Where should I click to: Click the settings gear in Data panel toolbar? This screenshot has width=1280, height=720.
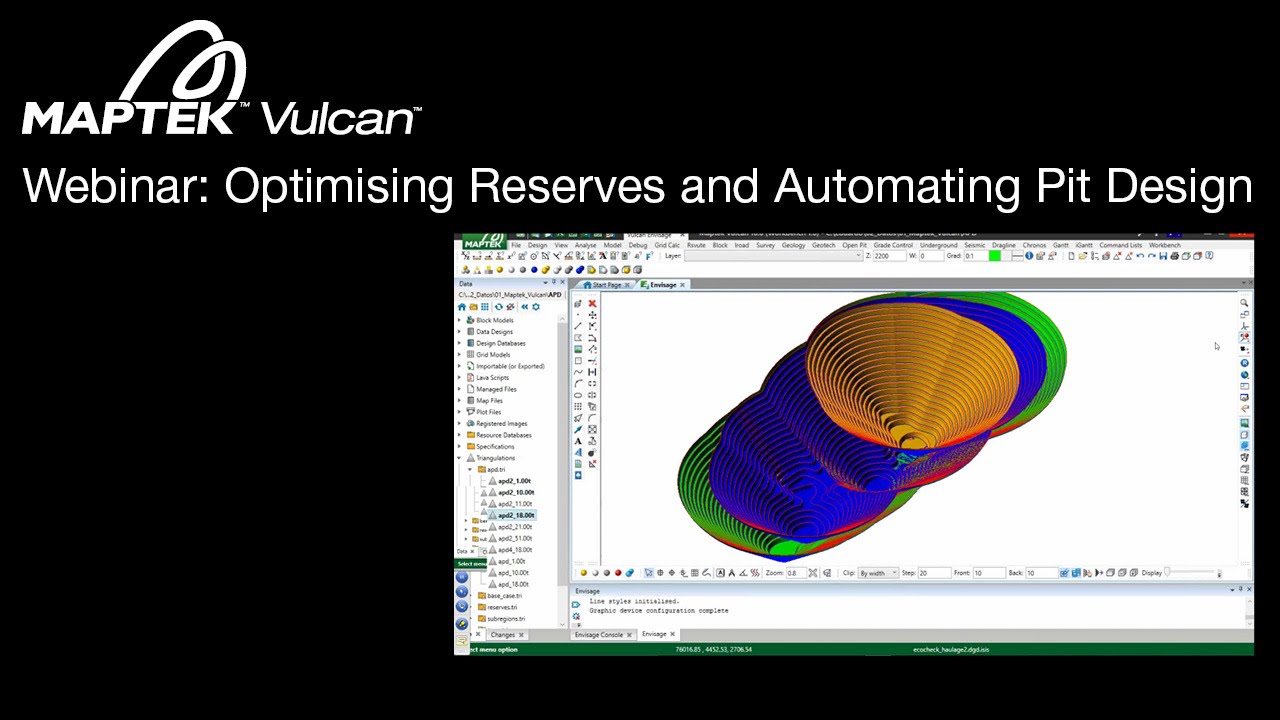(536, 307)
